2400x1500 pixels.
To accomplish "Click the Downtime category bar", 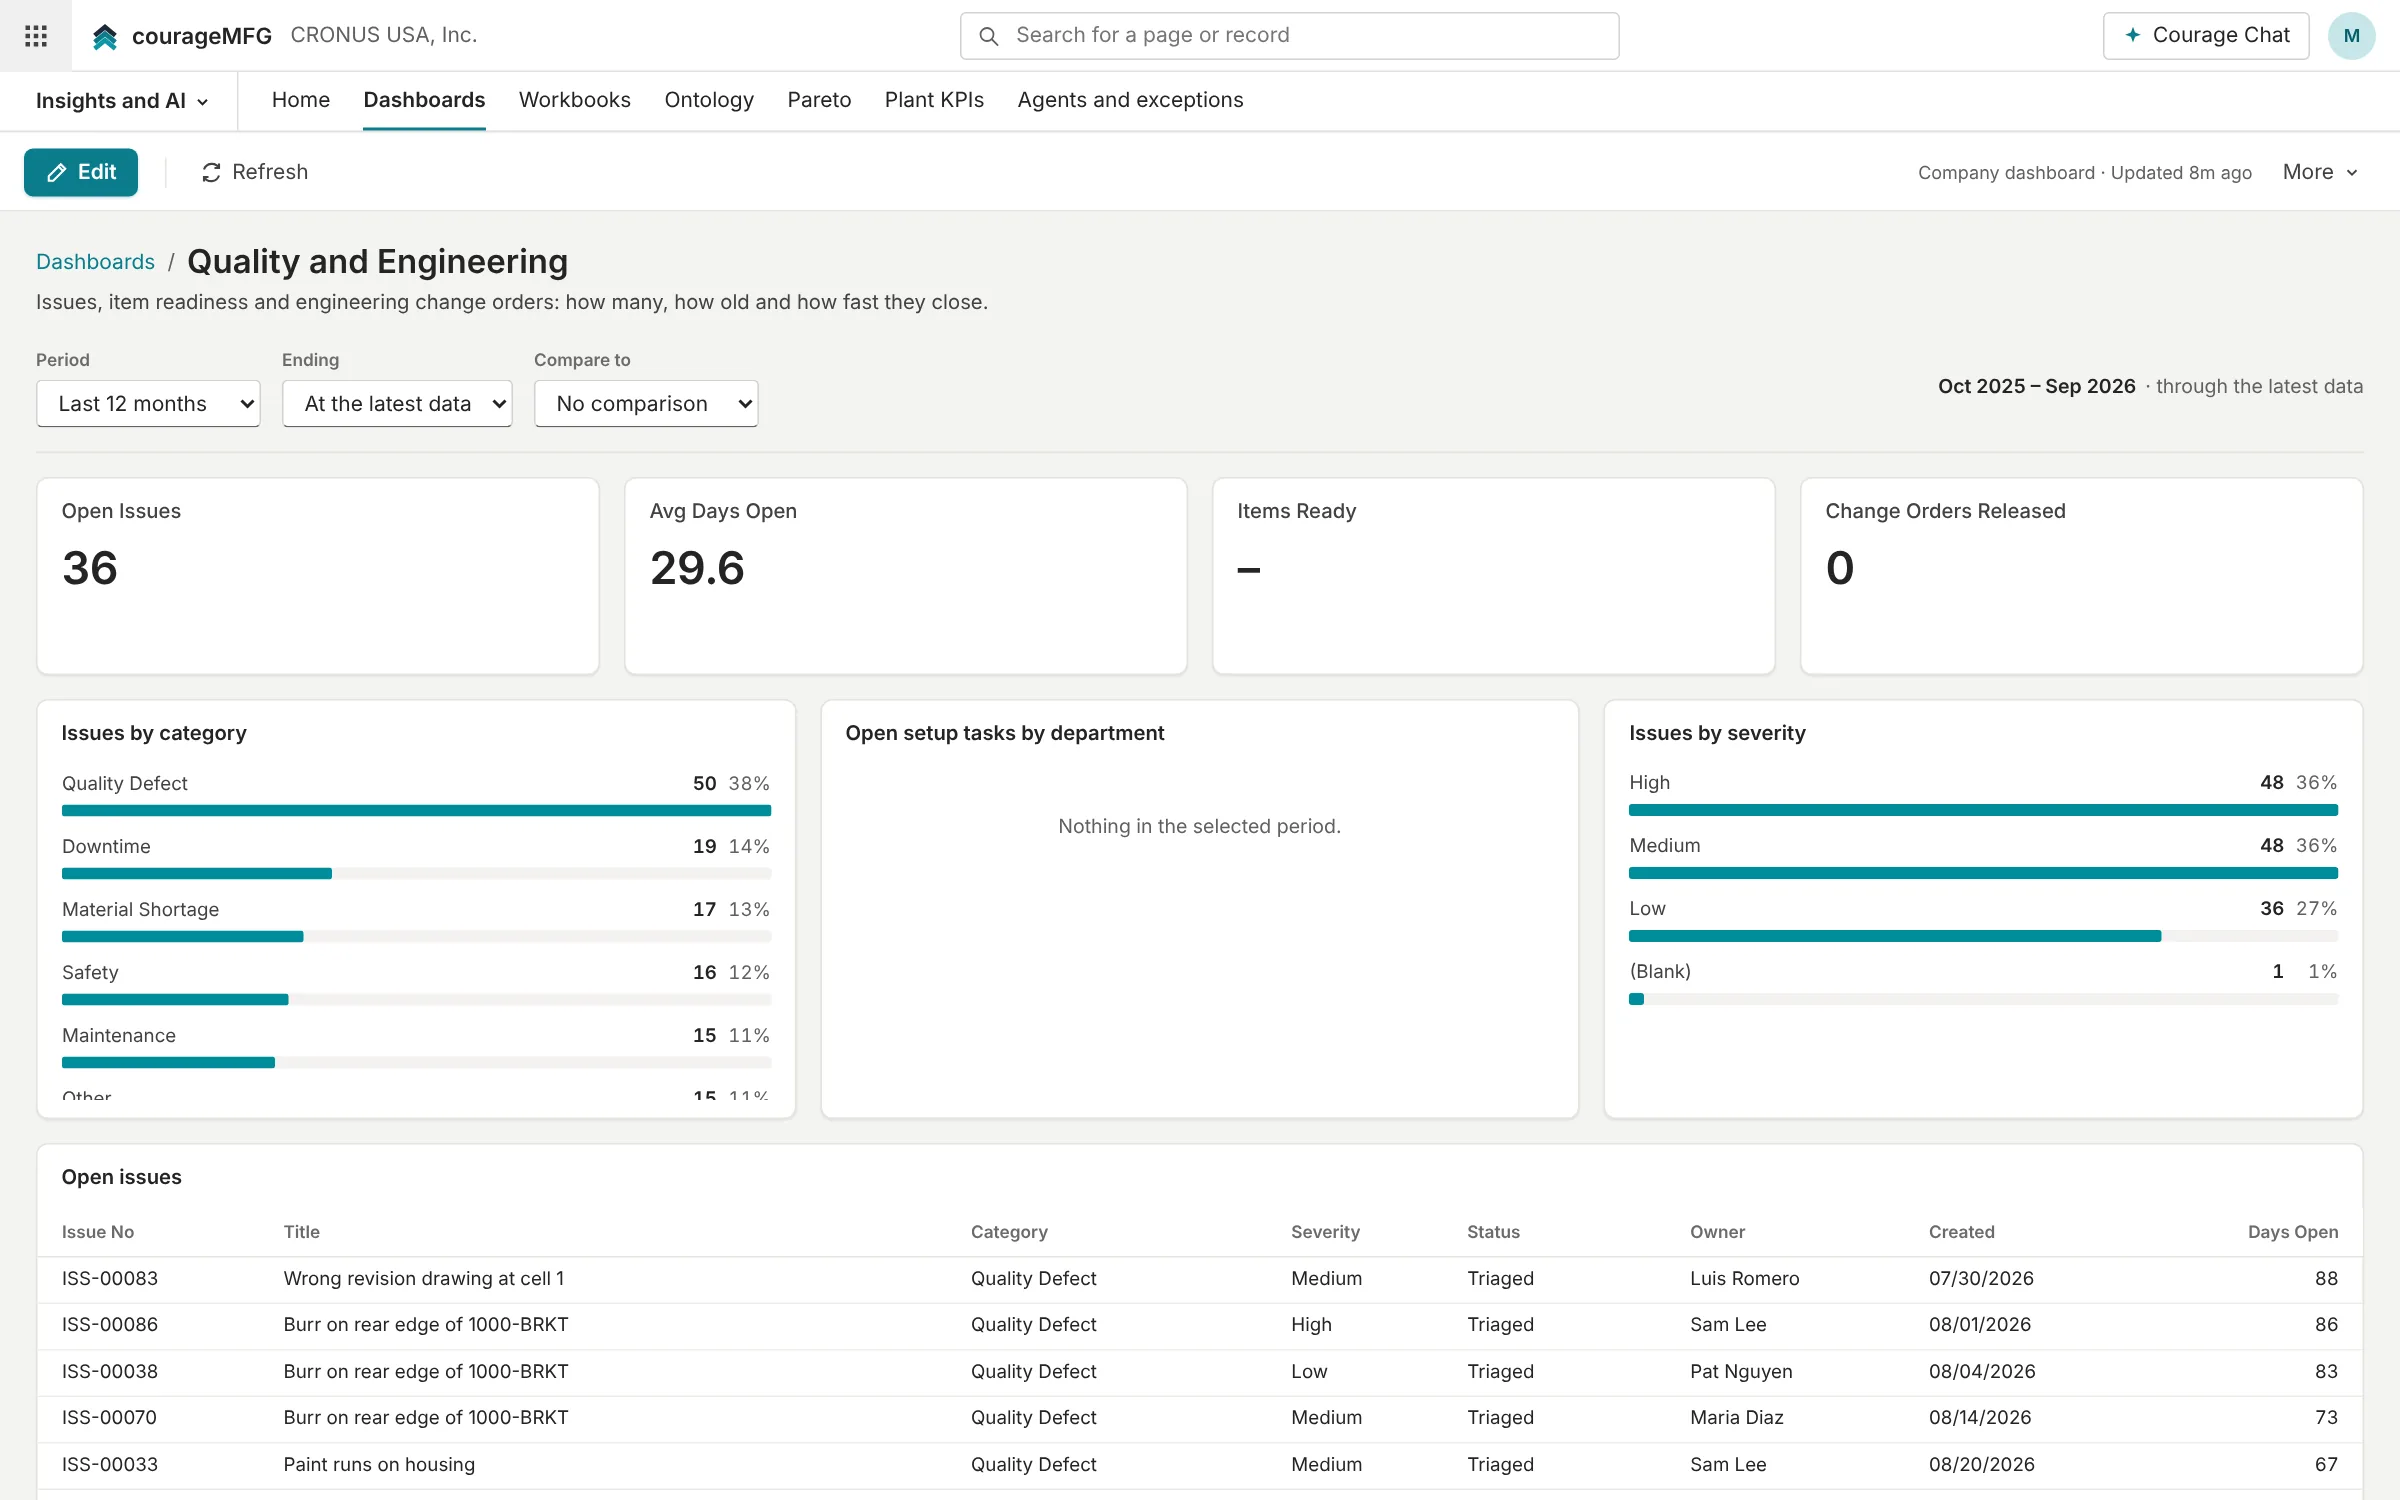I will pyautogui.click(x=416, y=873).
